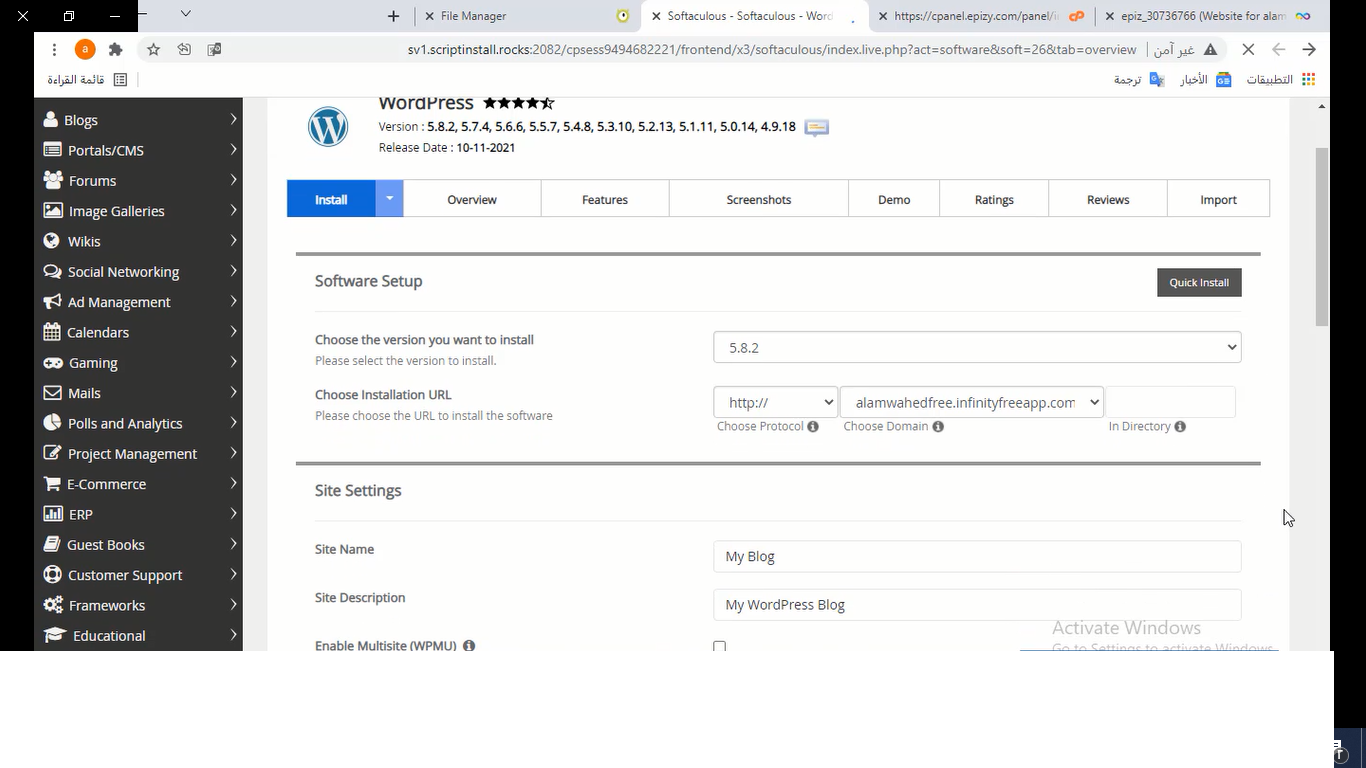The height and width of the screenshot is (768, 1366).
Task: Open the Chrome three-dot menu
Action: point(54,49)
